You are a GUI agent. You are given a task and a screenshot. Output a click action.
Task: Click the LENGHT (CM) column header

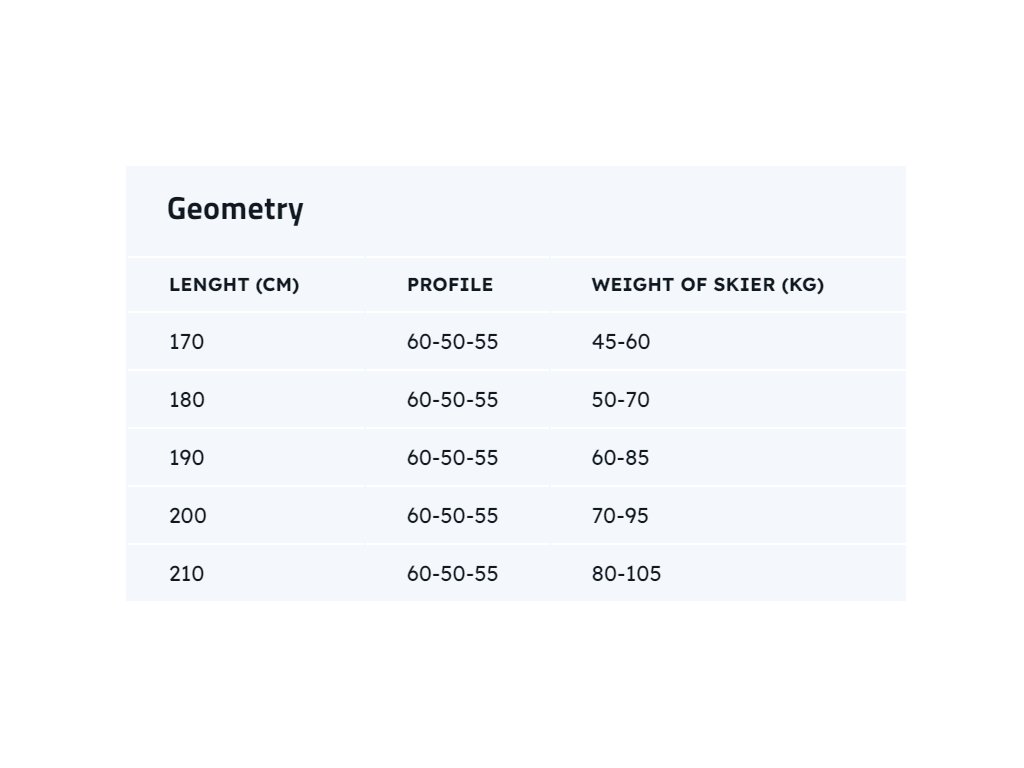point(234,285)
